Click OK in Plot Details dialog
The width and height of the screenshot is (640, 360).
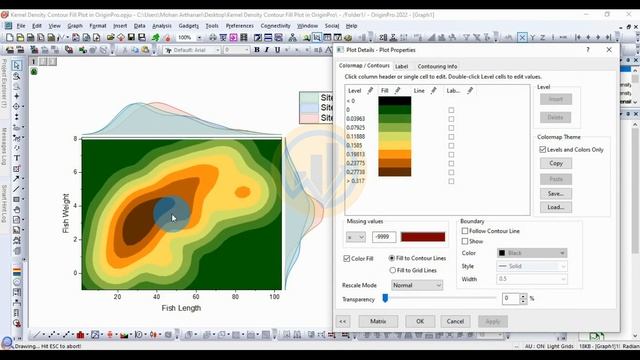coord(420,321)
